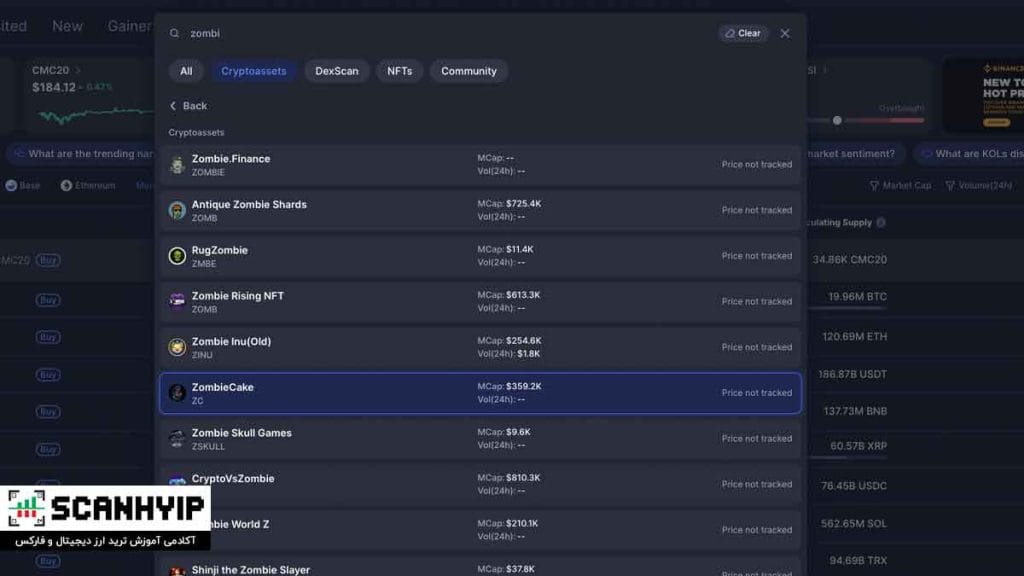This screenshot has height=576, width=1024.
Task: Click the sentiment slider handle
Action: click(837, 120)
